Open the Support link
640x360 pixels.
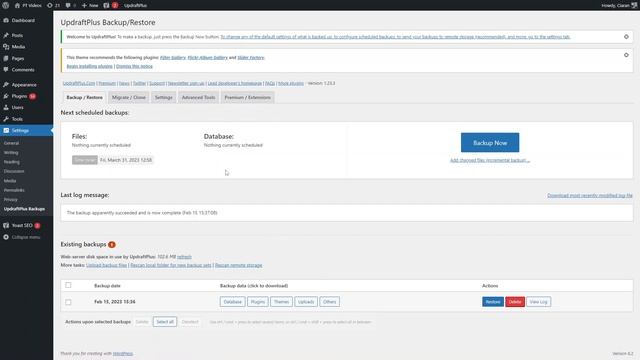coord(157,83)
